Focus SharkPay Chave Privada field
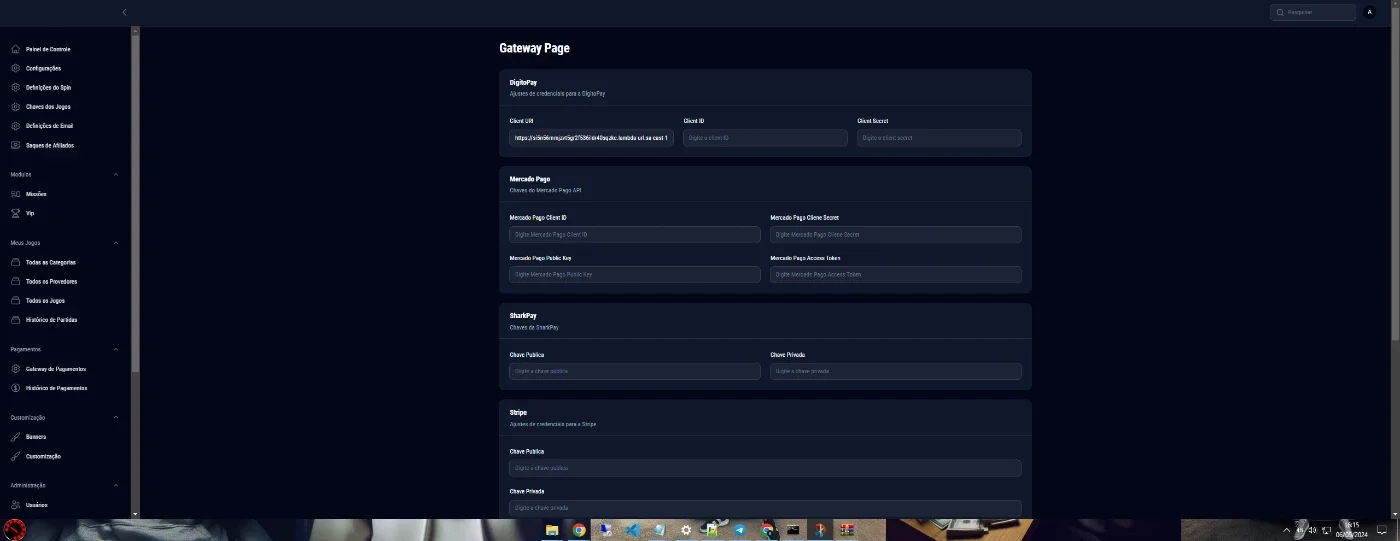The height and width of the screenshot is (541, 1400). (896, 371)
